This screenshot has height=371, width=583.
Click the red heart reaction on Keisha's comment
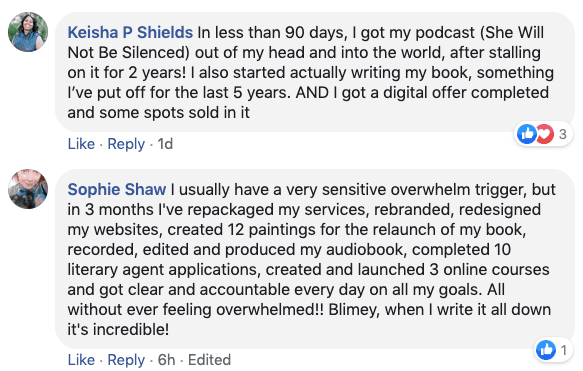pyautogui.click(x=545, y=133)
